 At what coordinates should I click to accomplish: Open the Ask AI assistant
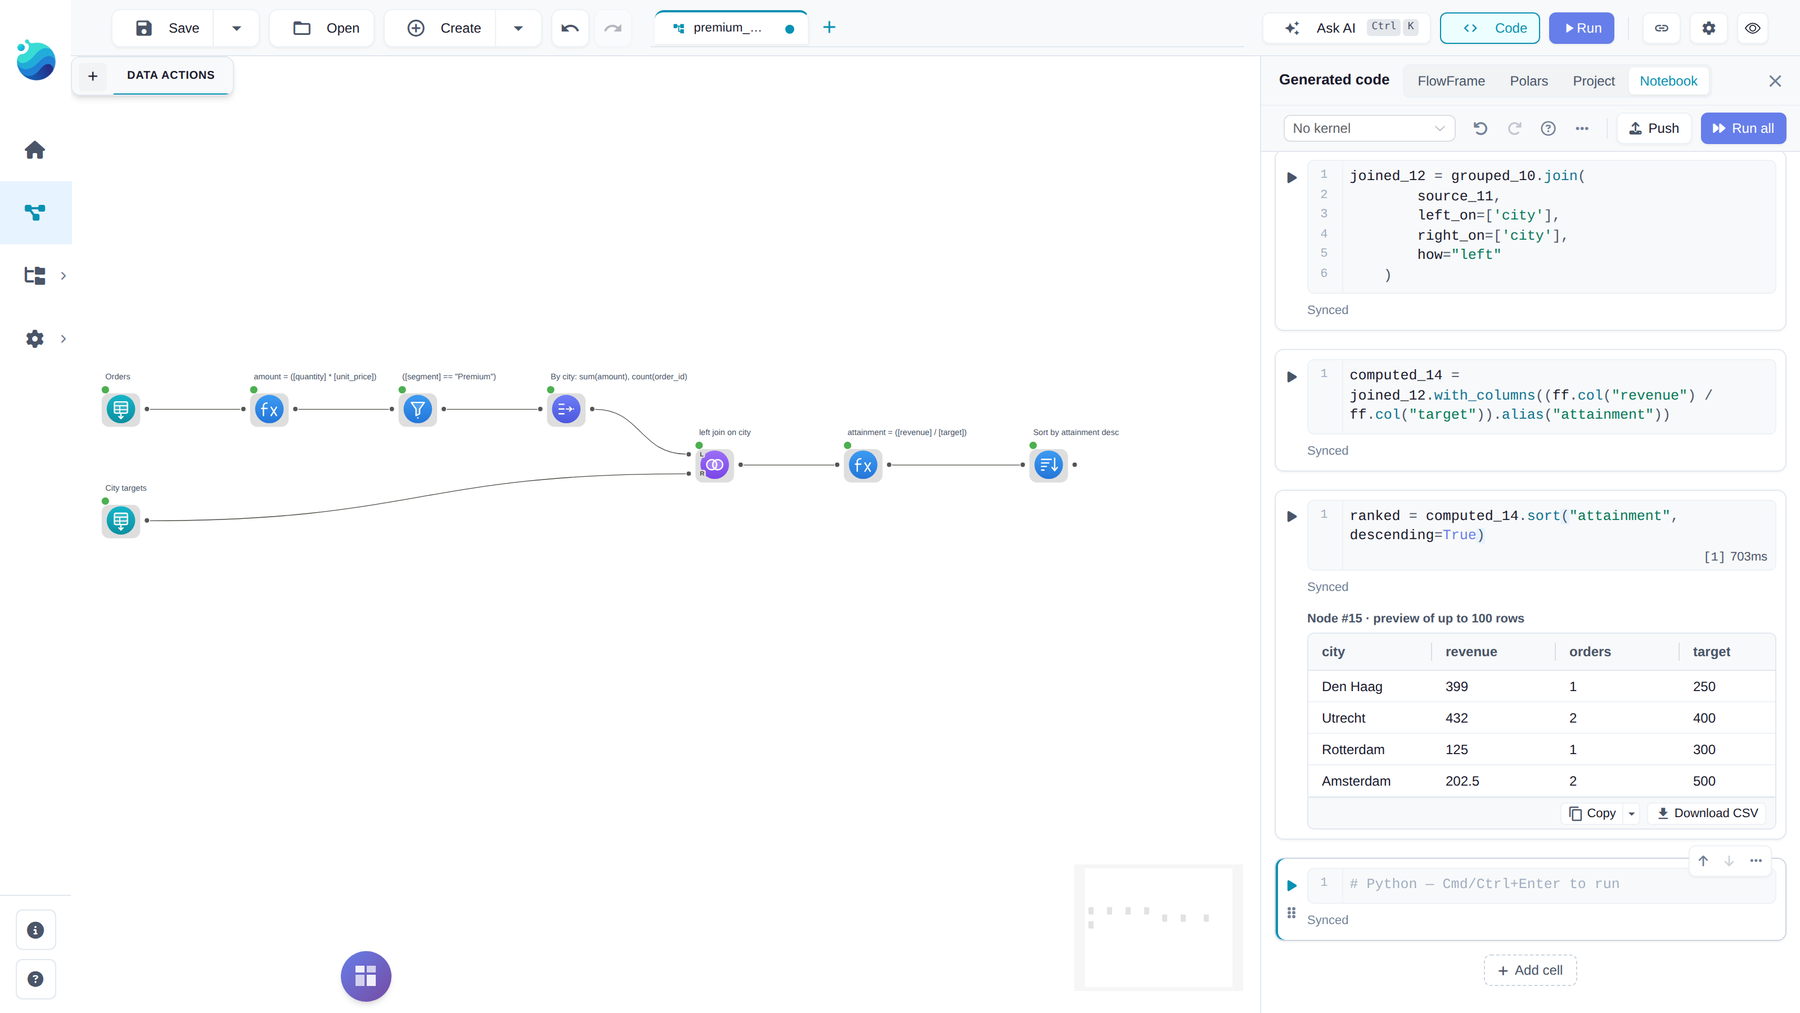(x=1346, y=28)
